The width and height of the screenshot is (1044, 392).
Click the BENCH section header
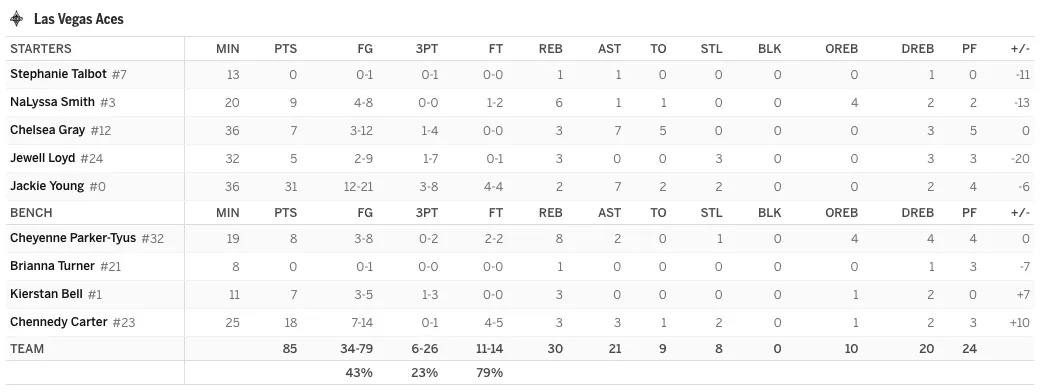click(31, 213)
